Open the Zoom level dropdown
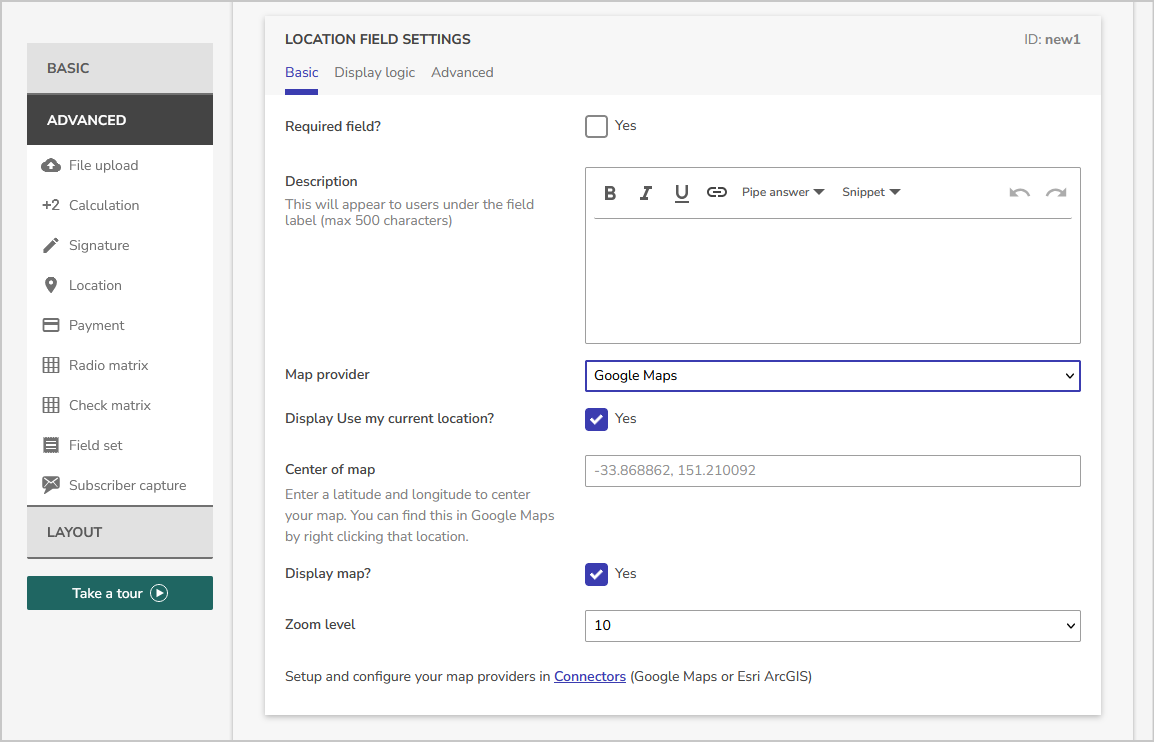1154x742 pixels. 832,626
